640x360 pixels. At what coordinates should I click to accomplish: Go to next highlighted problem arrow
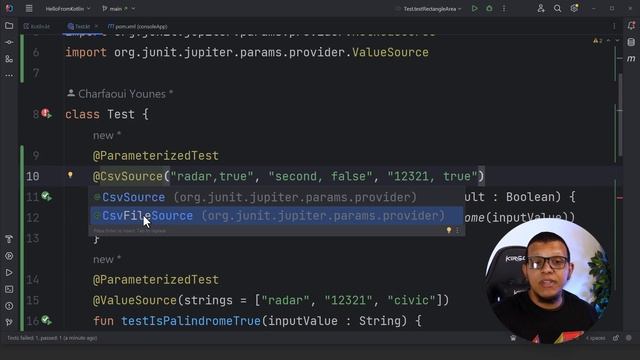(617, 41)
